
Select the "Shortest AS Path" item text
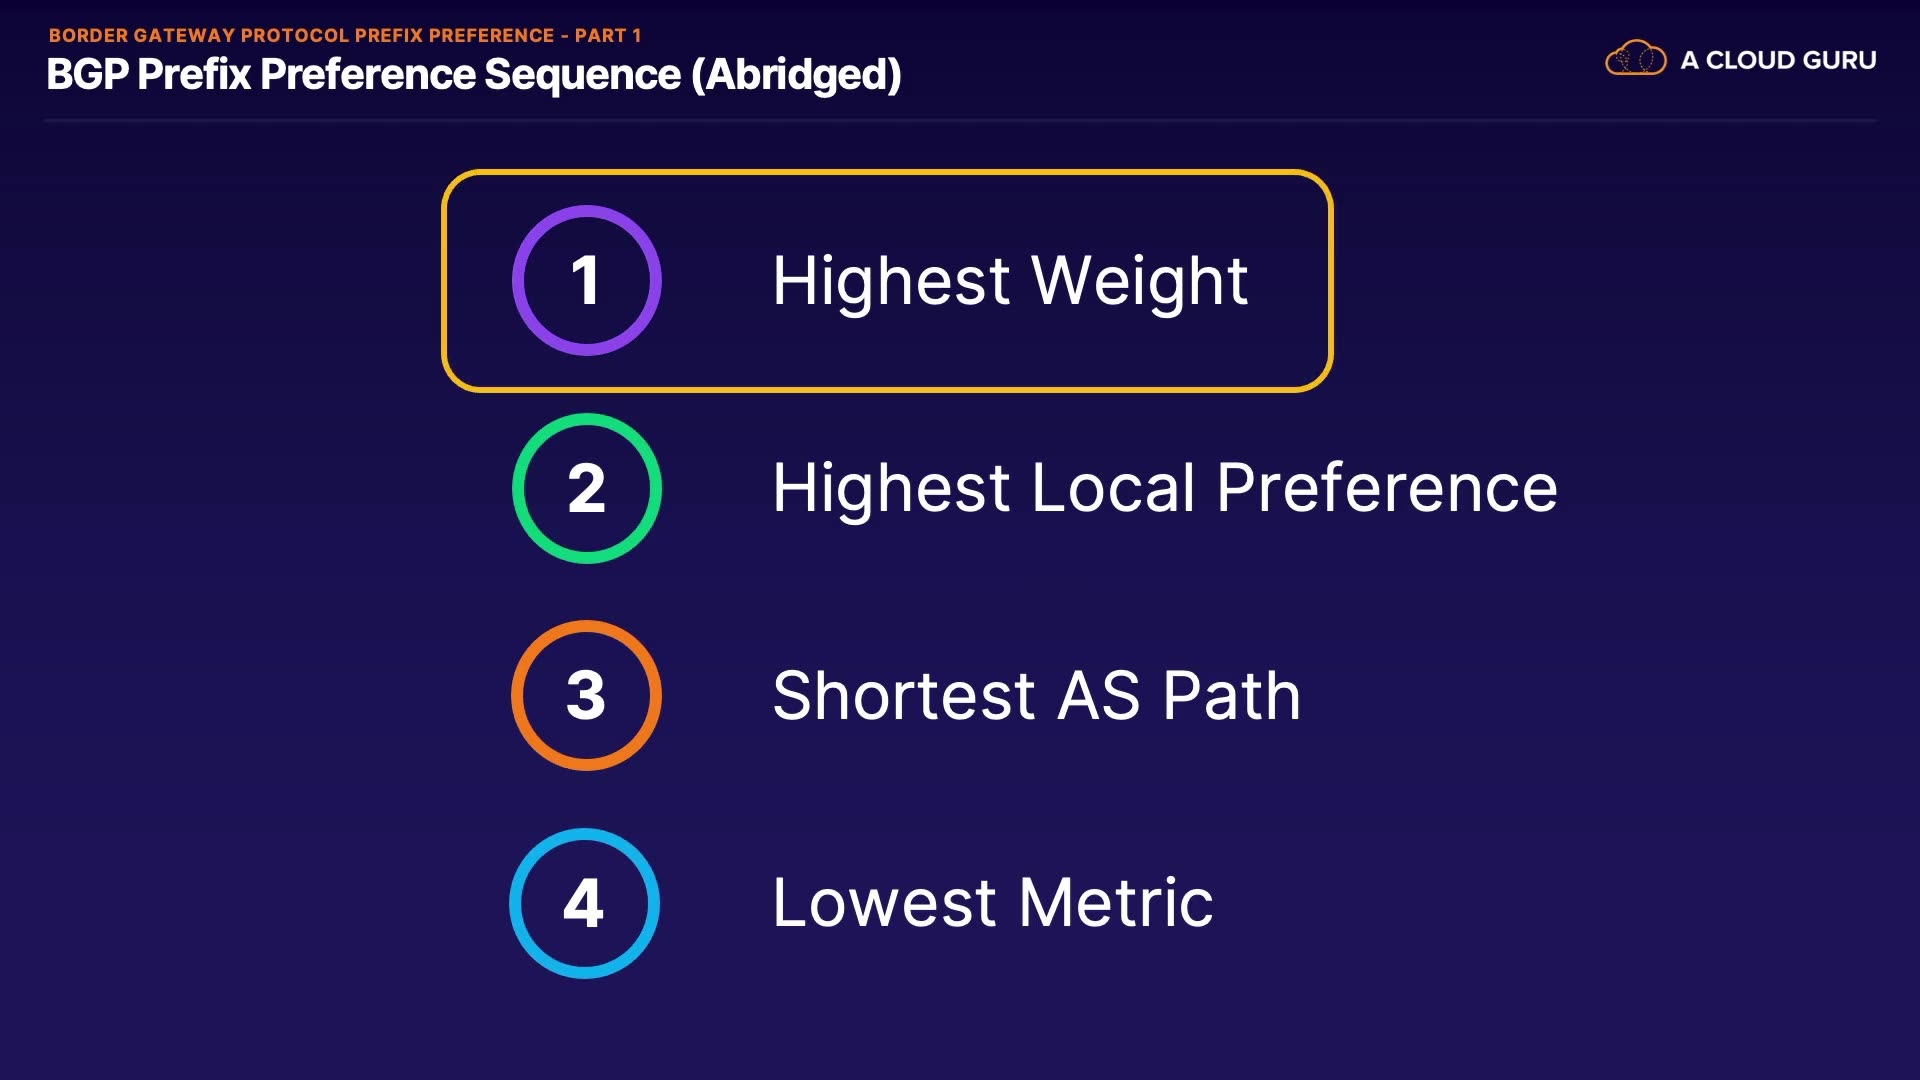(x=1036, y=695)
